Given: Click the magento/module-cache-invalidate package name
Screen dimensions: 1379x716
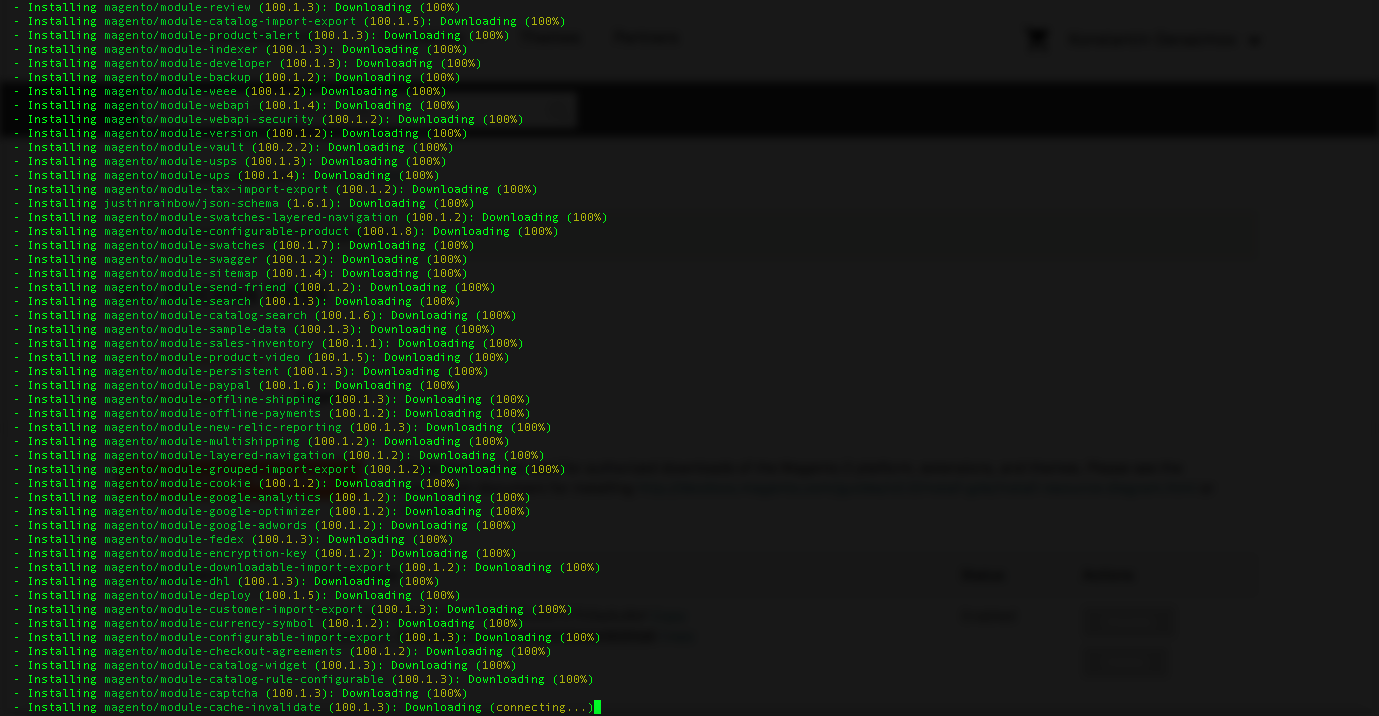Looking at the screenshot, I should point(212,707).
